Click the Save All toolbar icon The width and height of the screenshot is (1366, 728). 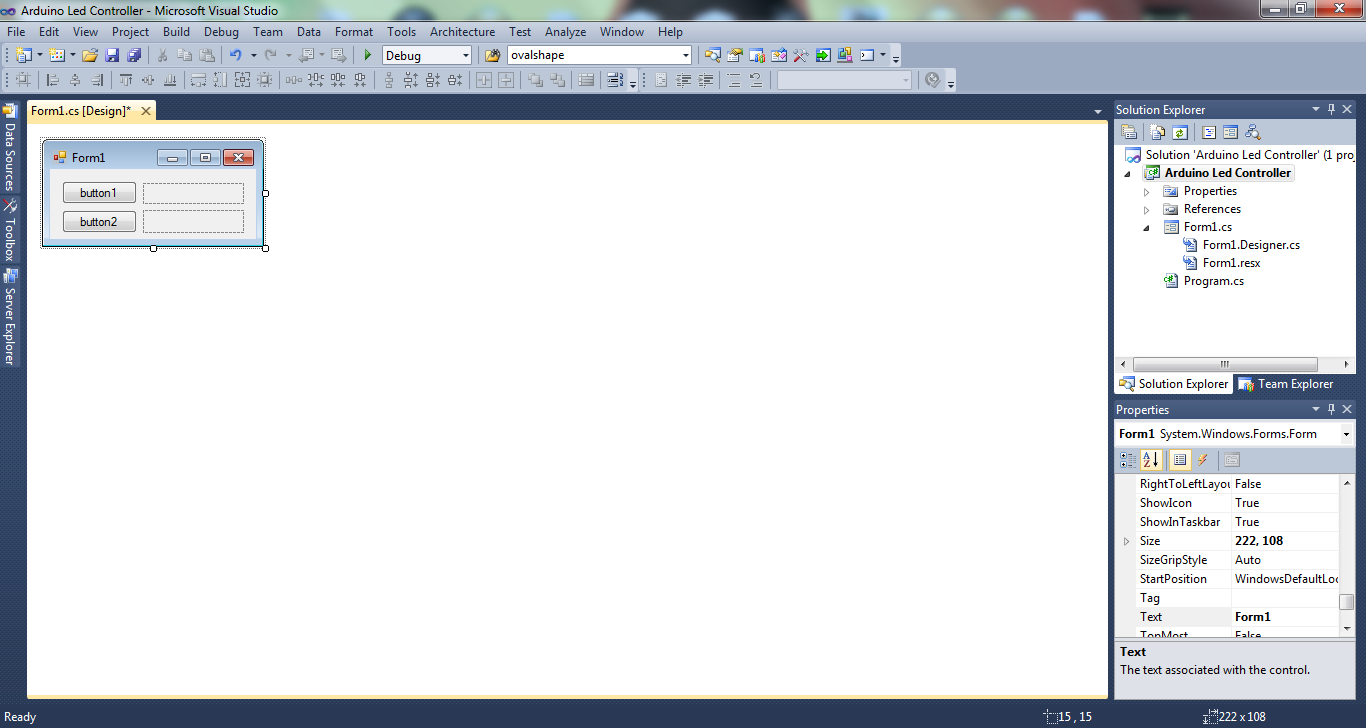133,56
